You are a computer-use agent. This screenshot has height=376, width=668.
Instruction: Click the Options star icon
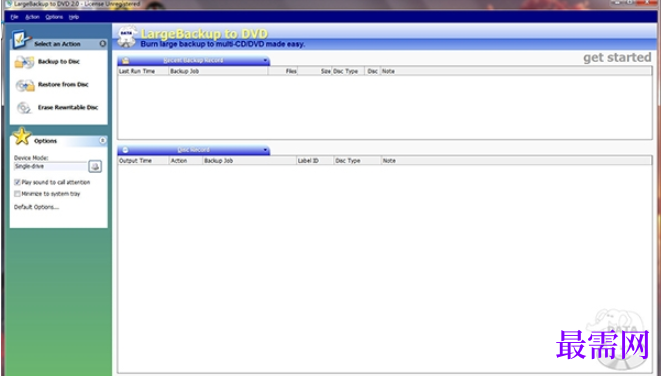click(22, 136)
